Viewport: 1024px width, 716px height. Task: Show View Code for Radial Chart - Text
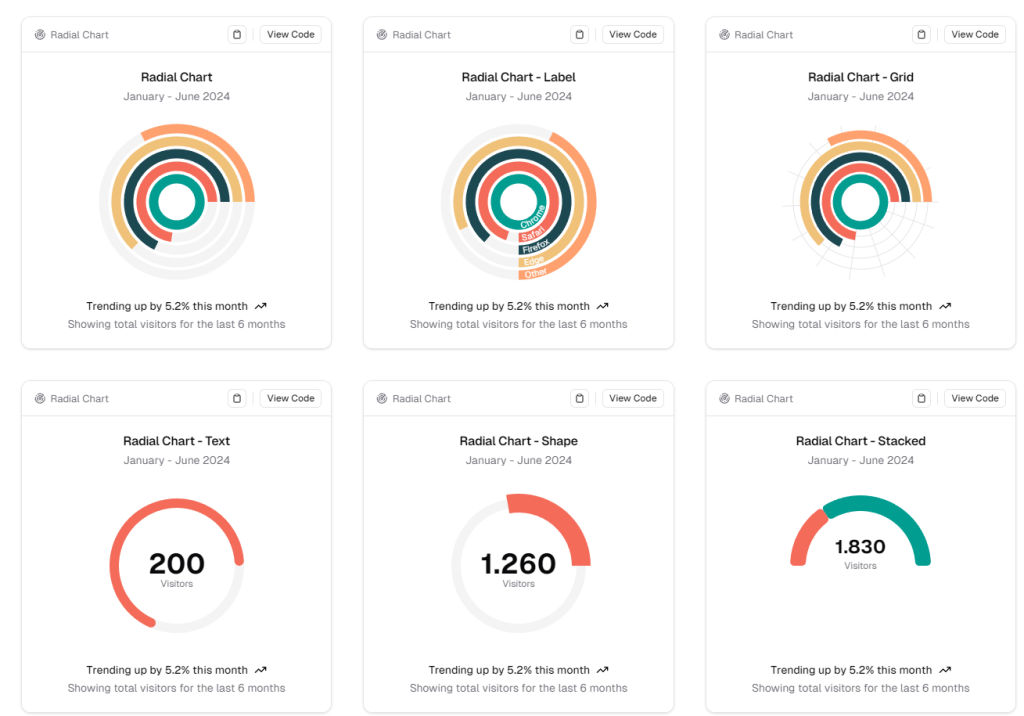(x=291, y=399)
